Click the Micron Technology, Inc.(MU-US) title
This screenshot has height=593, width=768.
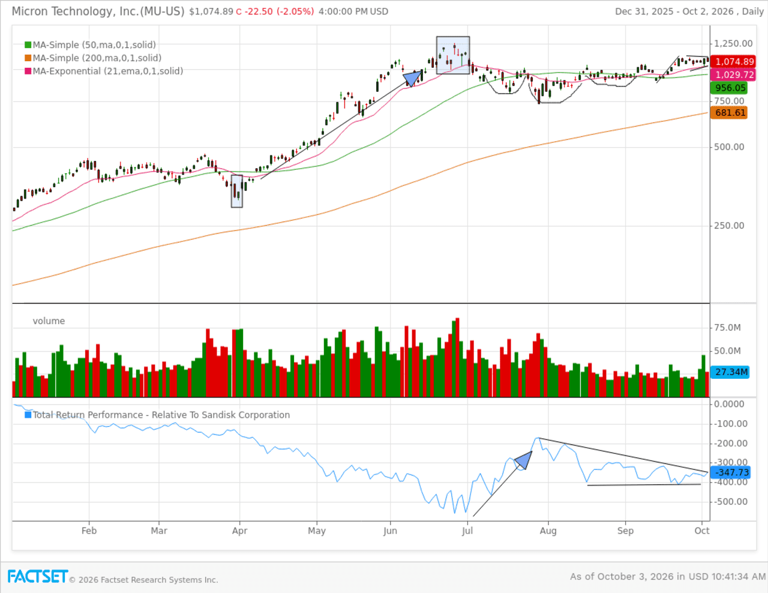click(98, 11)
